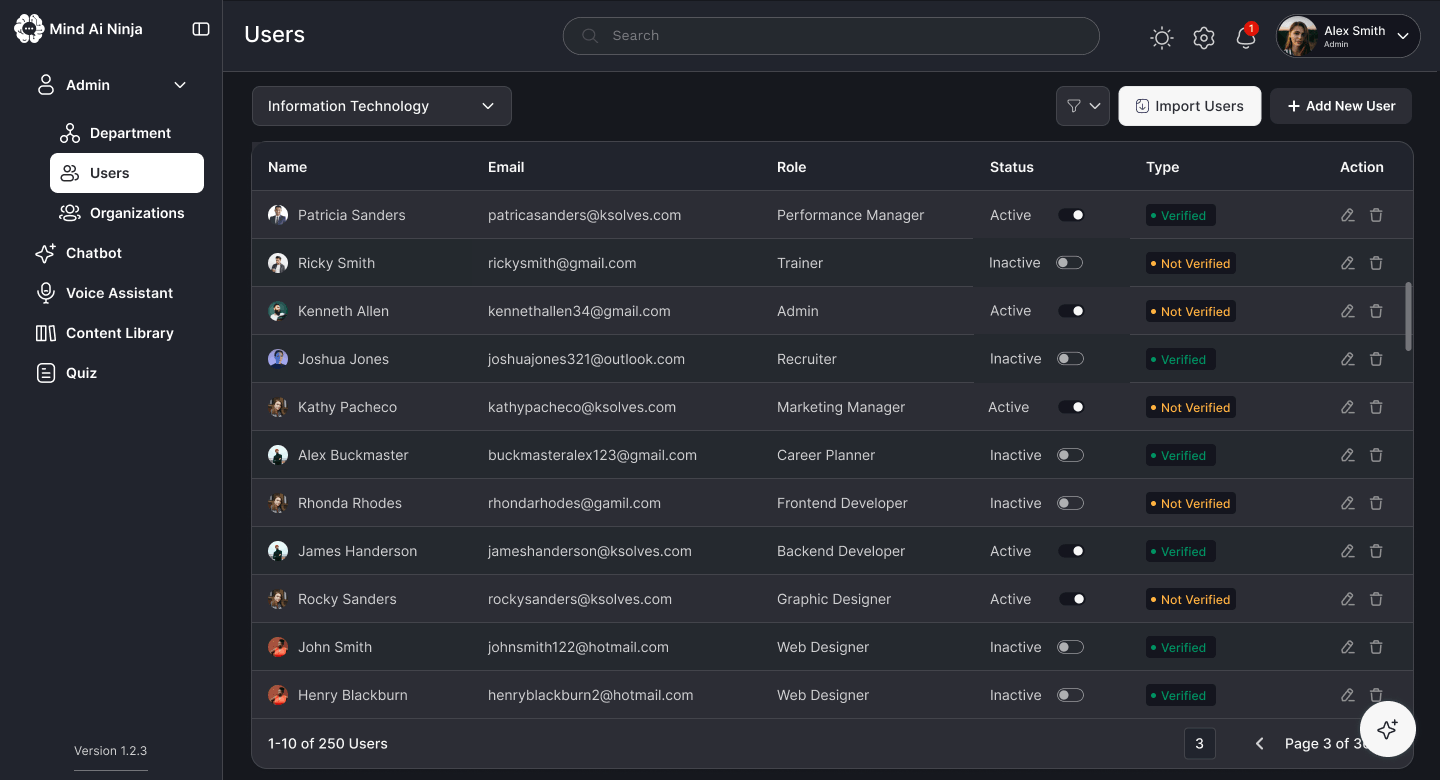This screenshot has width=1440, height=780.
Task: Edit John Smith user
Action: pos(1348,647)
